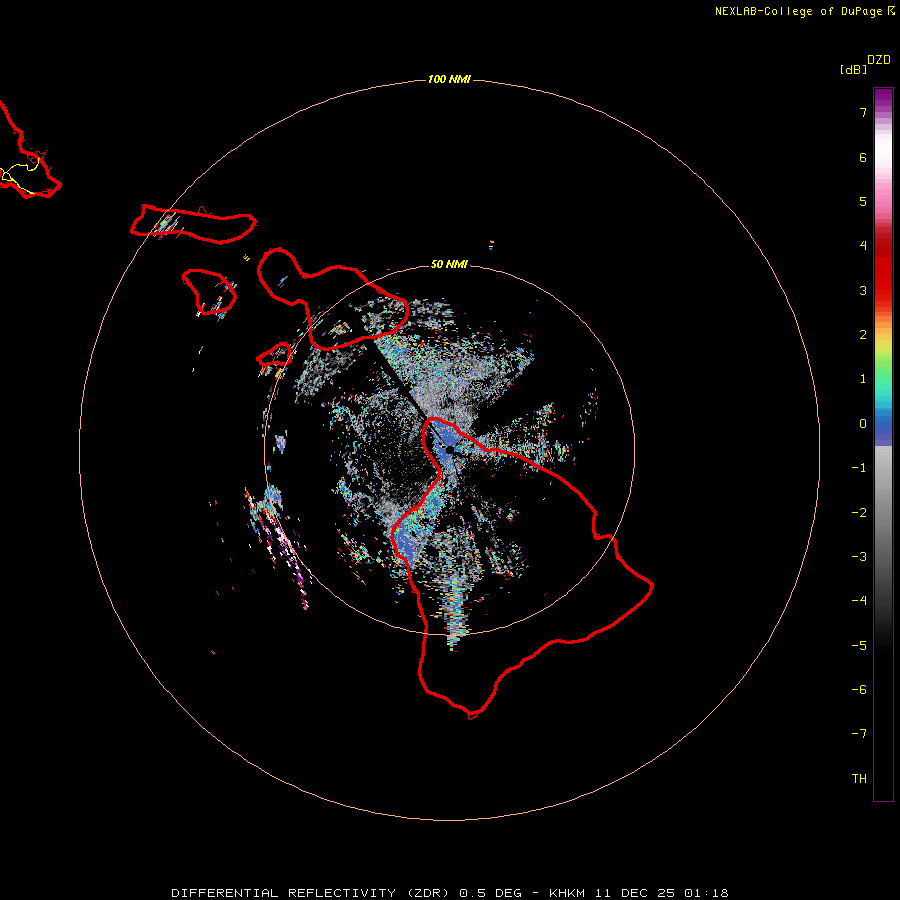Click the -4 value on color scale
This screenshot has width=900, height=900.
tap(859, 601)
